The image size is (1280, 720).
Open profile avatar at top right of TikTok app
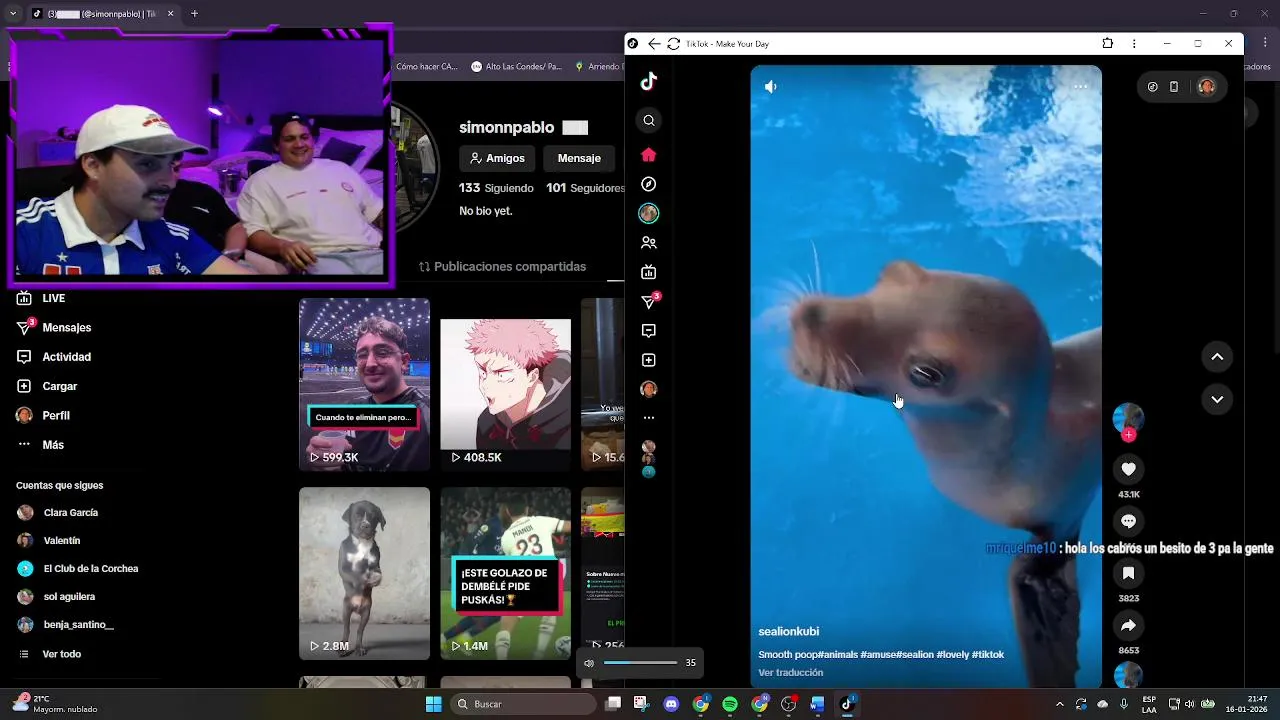1206,87
